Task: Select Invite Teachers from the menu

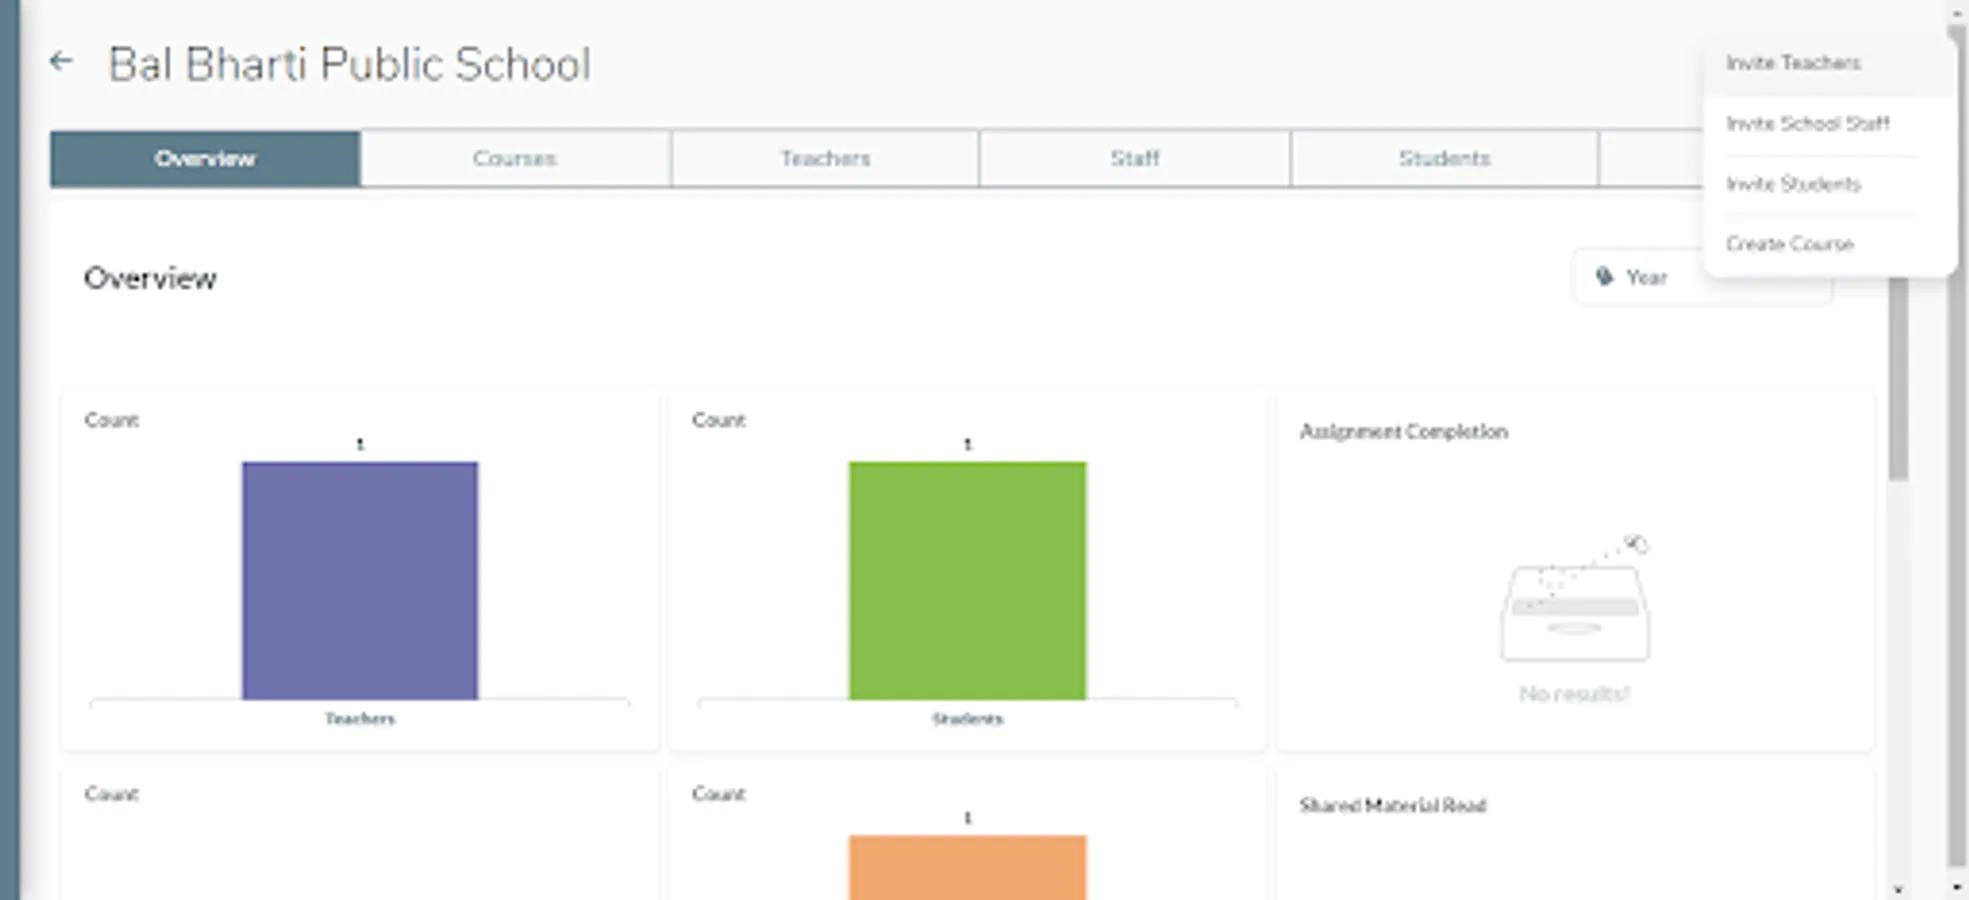Action: pyautogui.click(x=1829, y=63)
